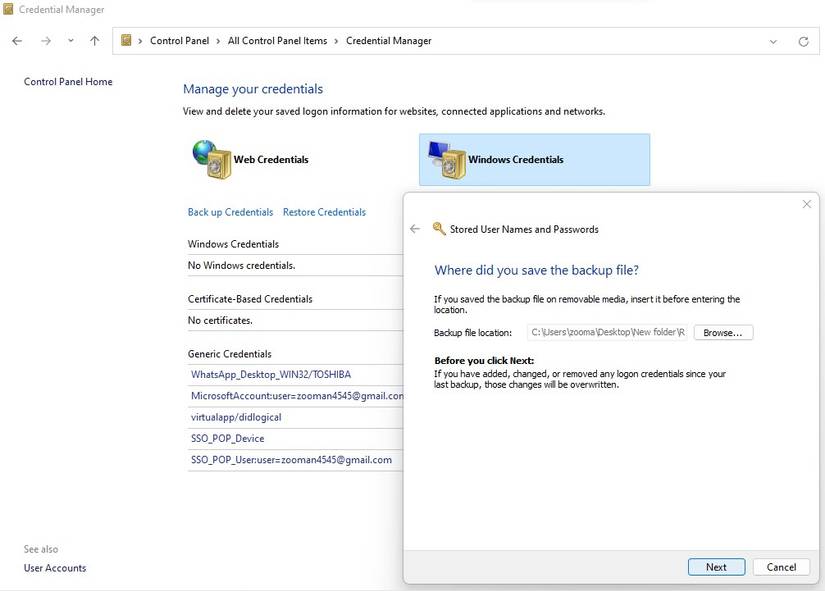Expand the WhatsApp_Desktop_WIN32/TOSHIBA credential entry
The height and width of the screenshot is (591, 825).
[271, 374]
